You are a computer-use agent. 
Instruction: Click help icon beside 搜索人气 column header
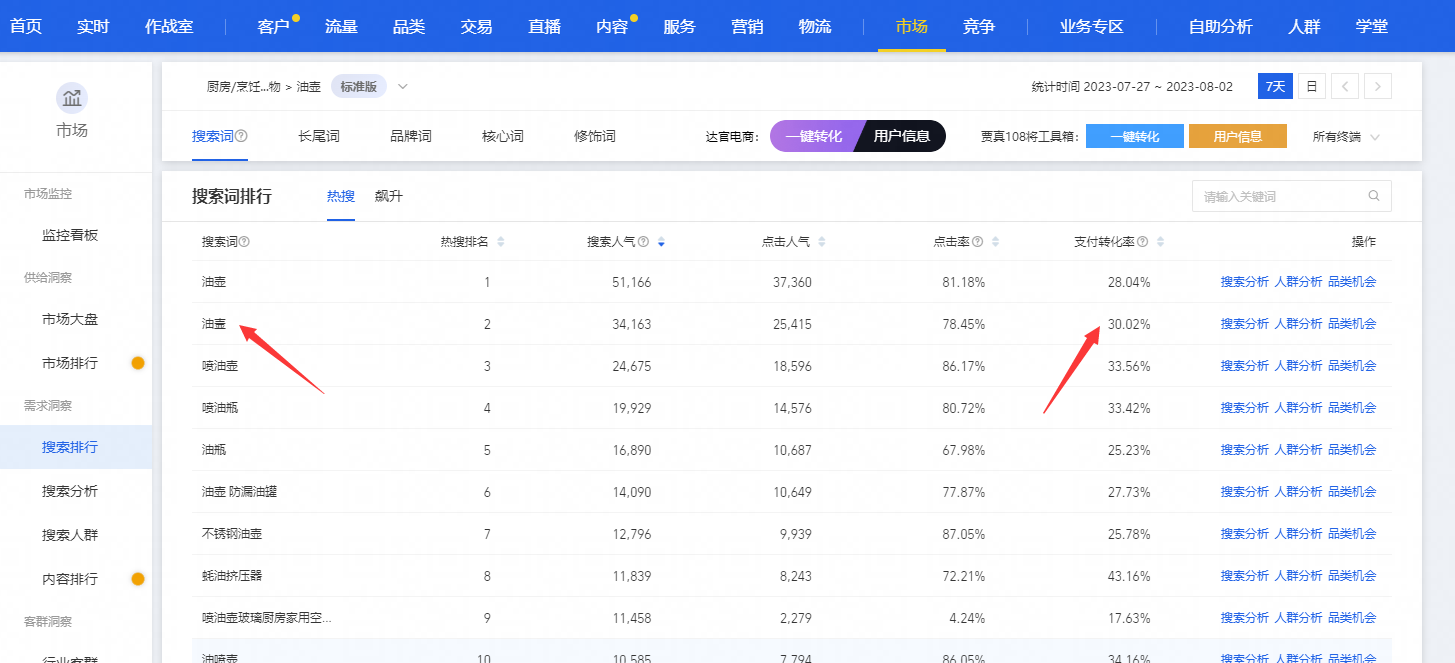point(643,242)
